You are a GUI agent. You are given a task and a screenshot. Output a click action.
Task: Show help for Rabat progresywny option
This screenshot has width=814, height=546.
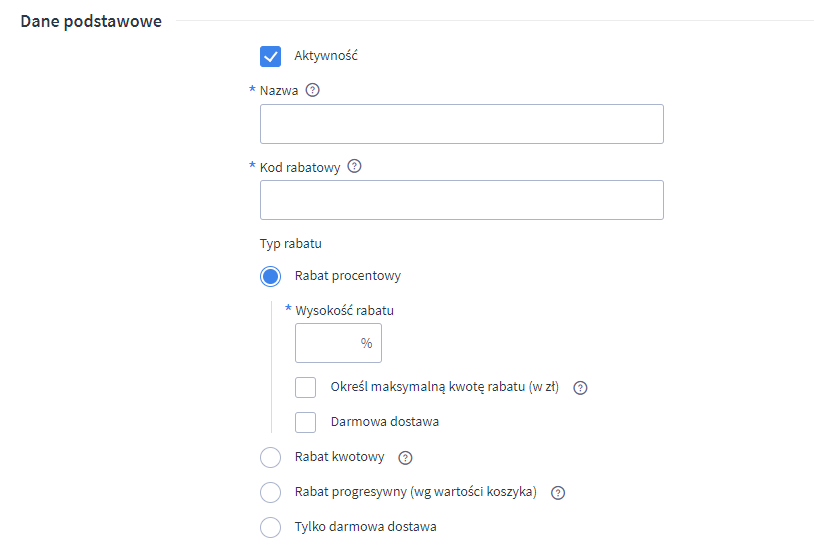pos(558,493)
